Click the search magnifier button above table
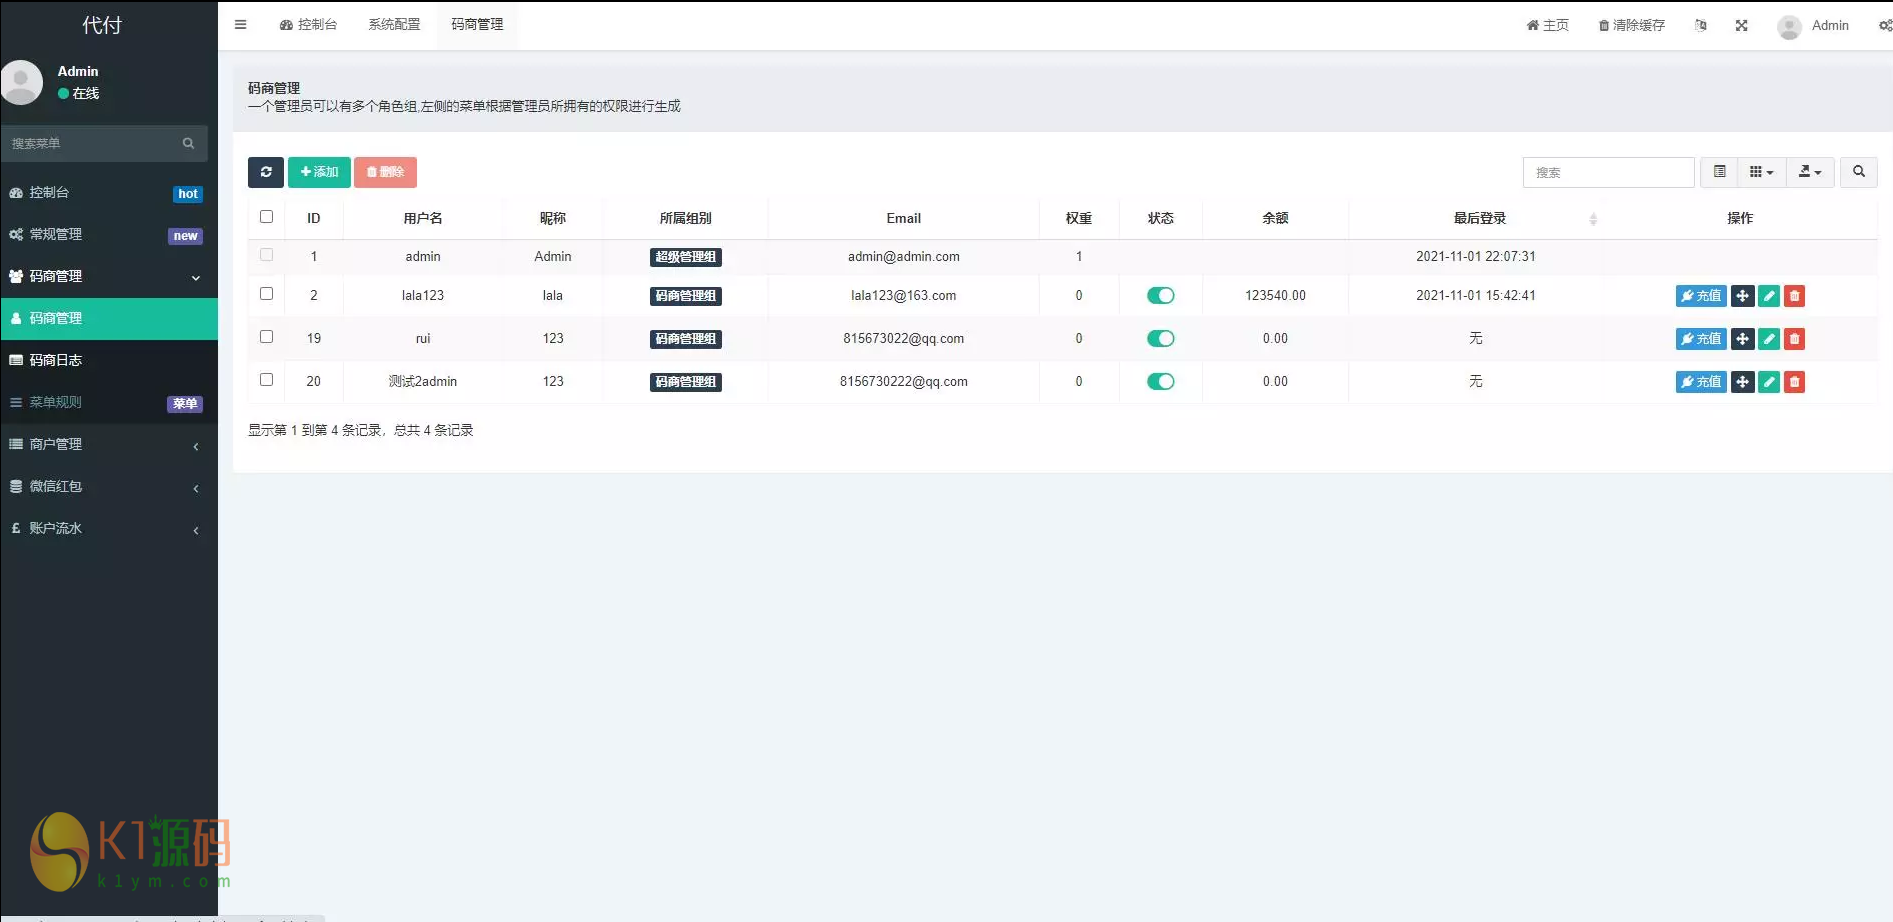This screenshot has height=922, width=1893. [x=1859, y=172]
